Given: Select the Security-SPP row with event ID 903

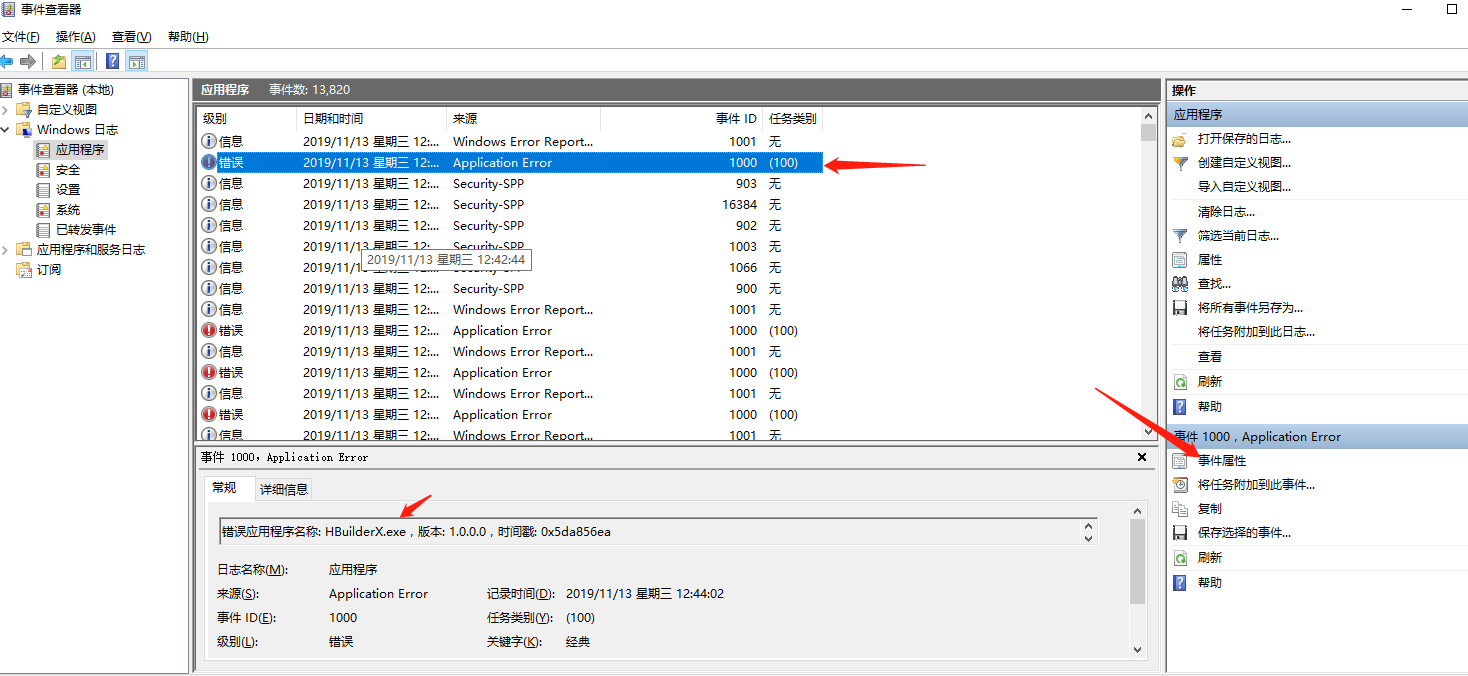Looking at the screenshot, I should [510, 184].
